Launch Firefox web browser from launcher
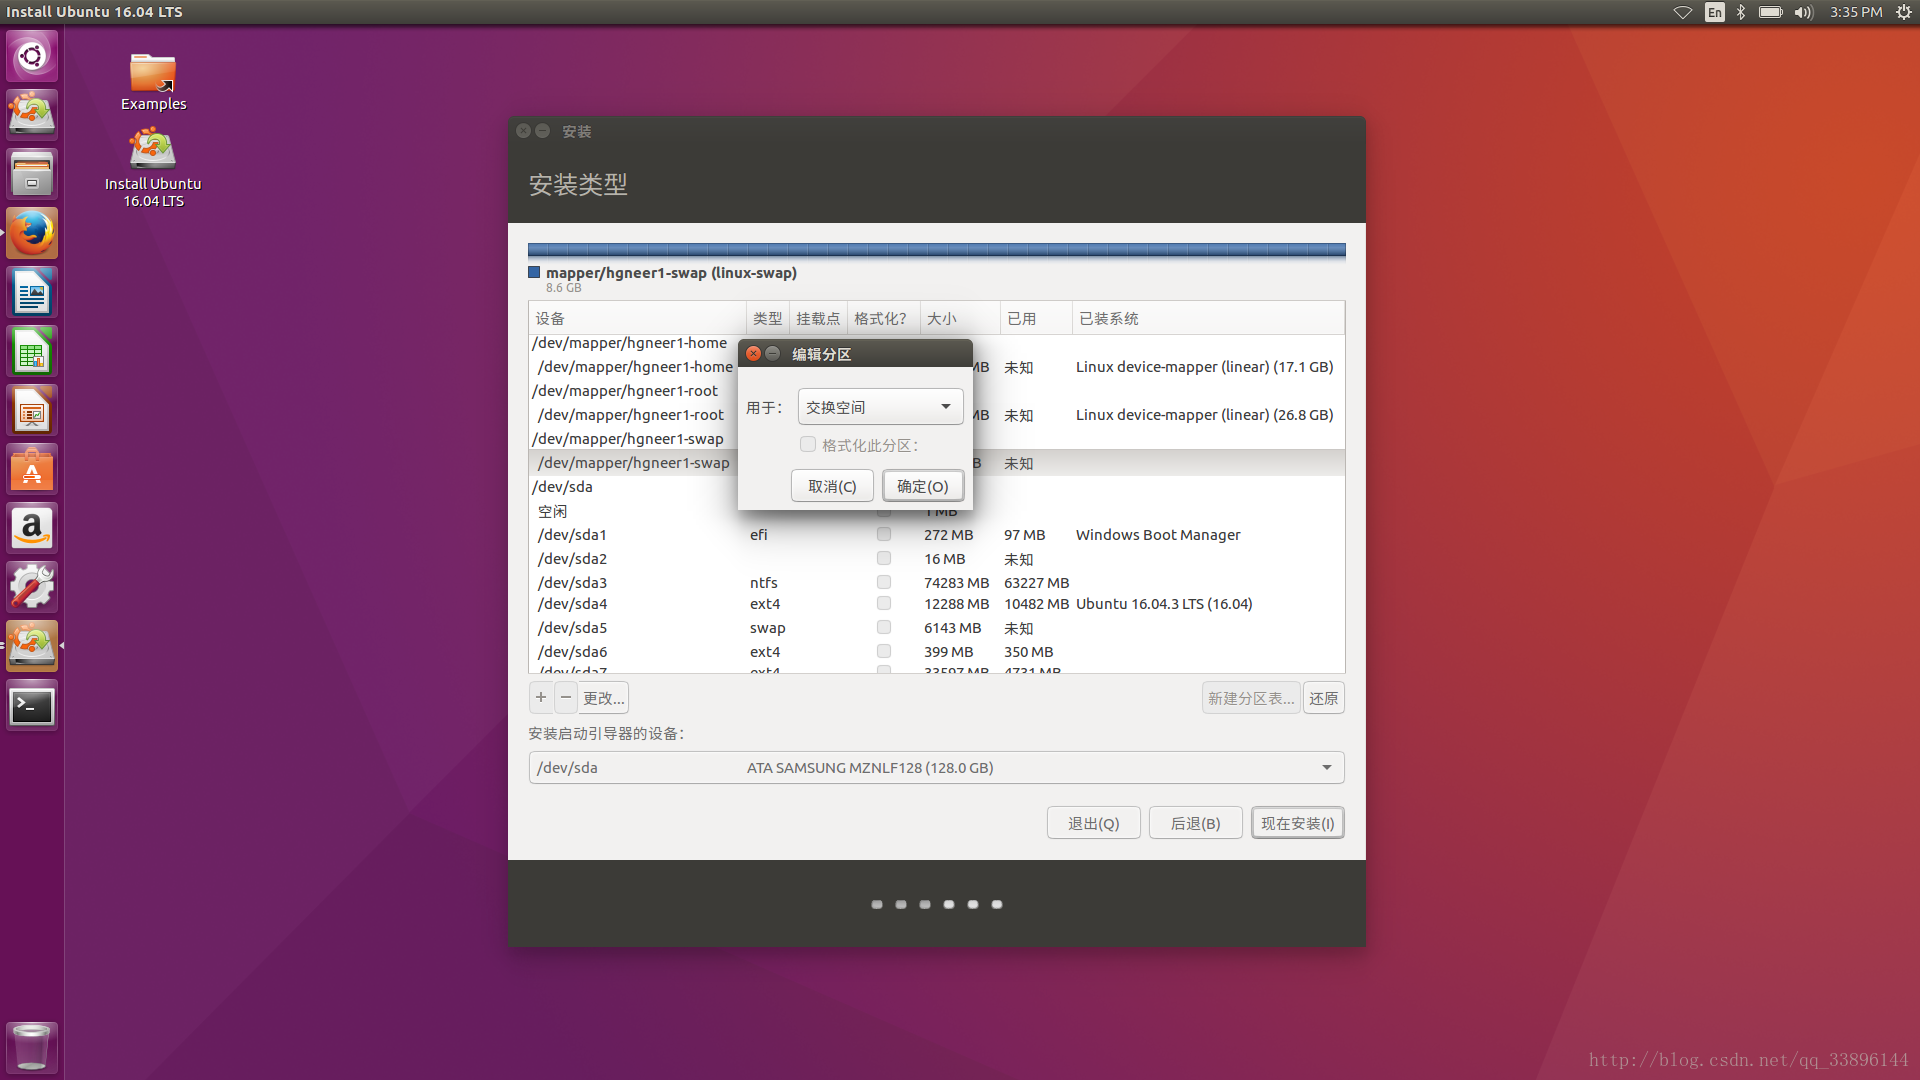Image resolution: width=1920 pixels, height=1080 pixels. coord(32,233)
